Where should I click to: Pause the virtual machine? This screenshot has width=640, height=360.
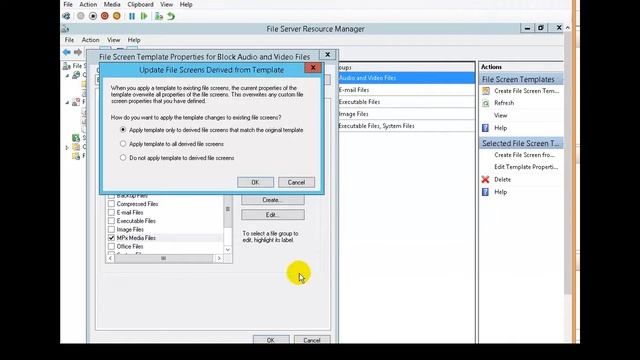(132, 16)
